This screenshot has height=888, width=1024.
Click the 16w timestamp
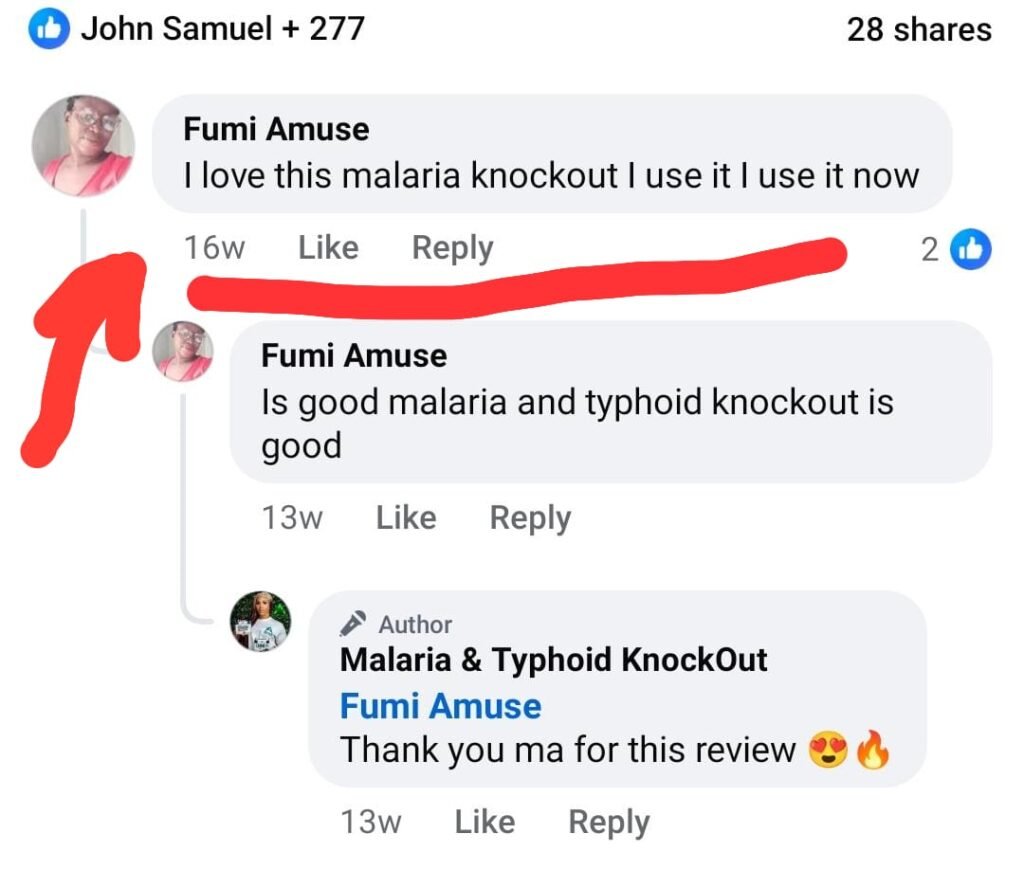(214, 248)
